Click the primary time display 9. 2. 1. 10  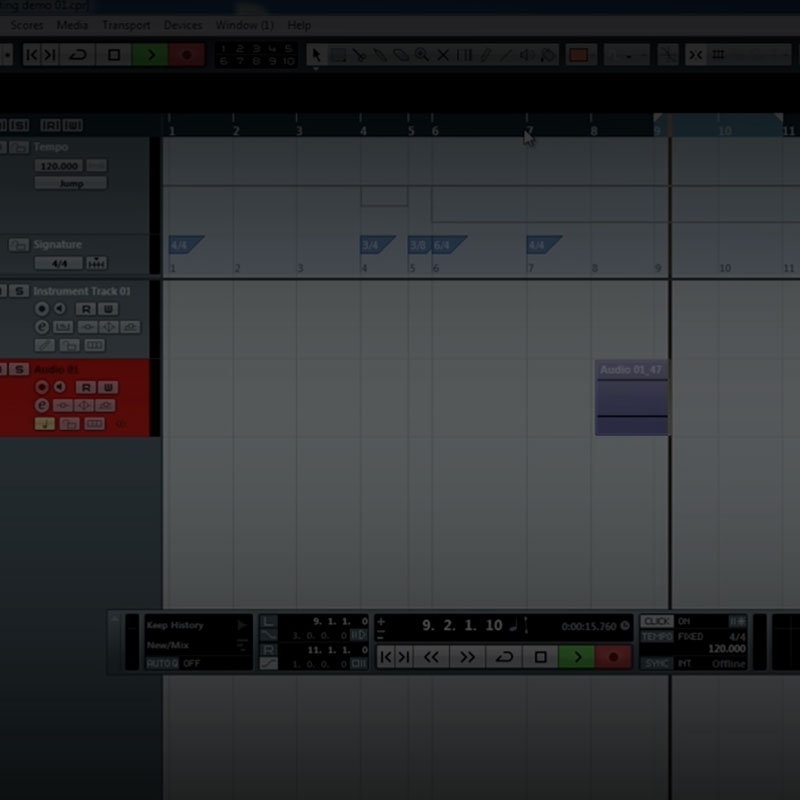(x=462, y=626)
